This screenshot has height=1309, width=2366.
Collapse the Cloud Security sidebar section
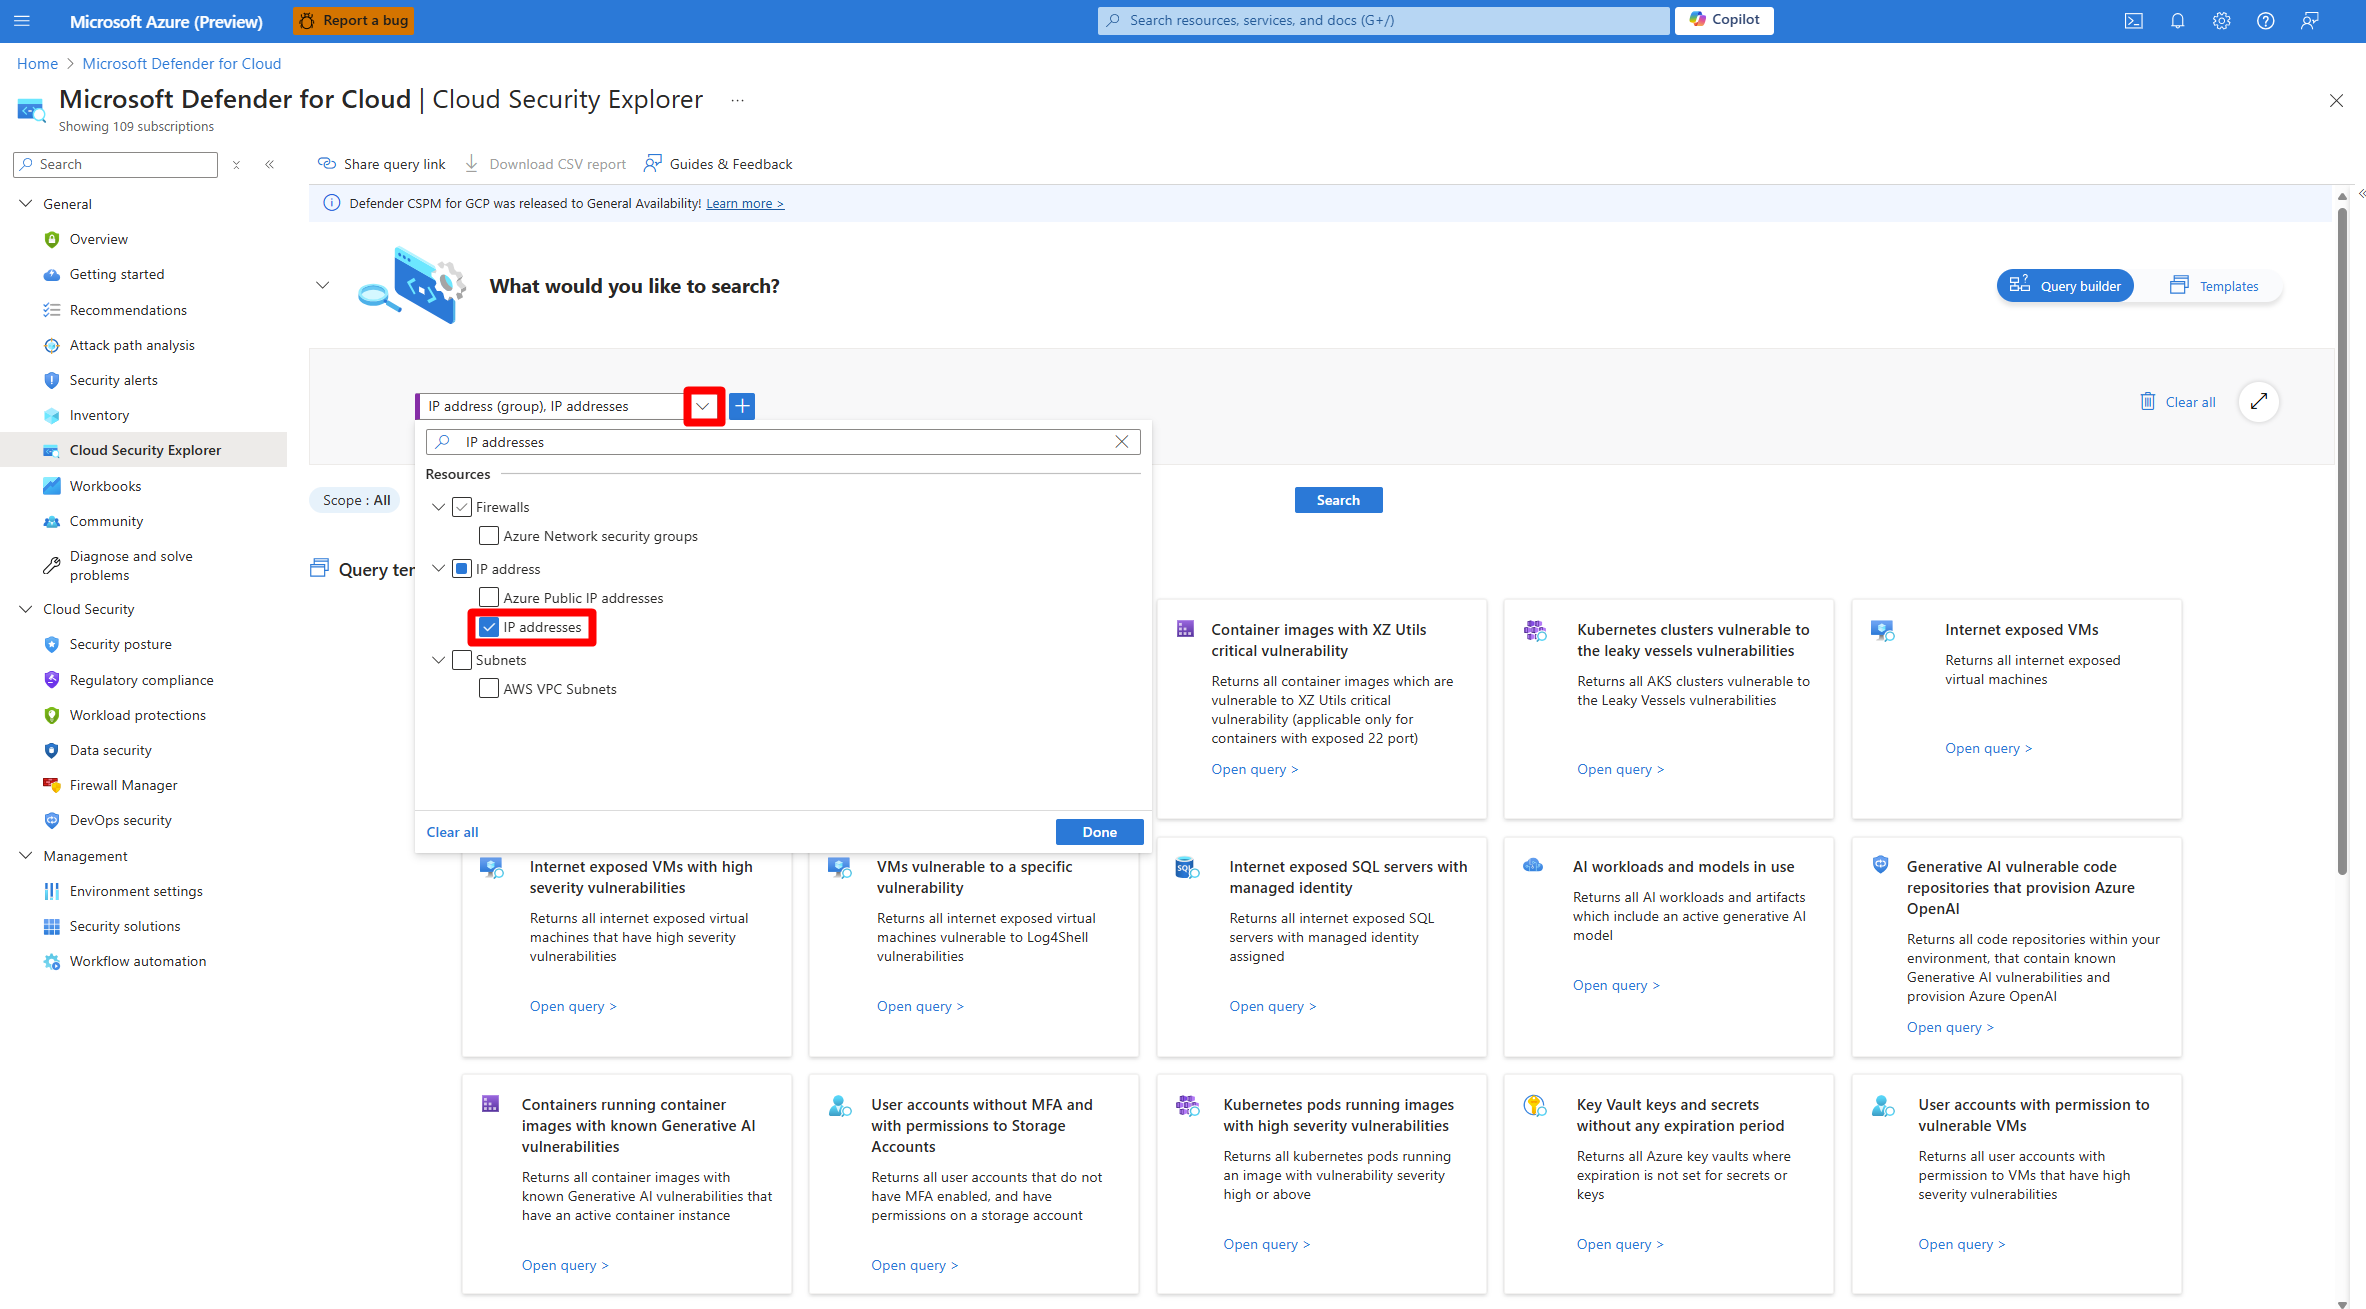(x=26, y=609)
